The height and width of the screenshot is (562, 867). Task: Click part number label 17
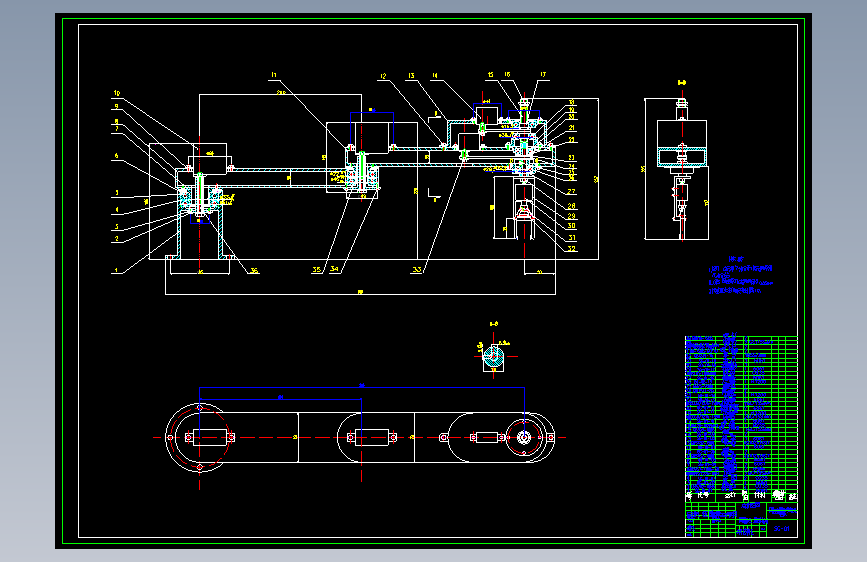point(543,75)
